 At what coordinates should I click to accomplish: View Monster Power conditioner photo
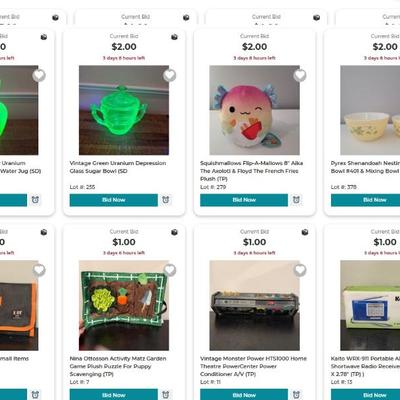[254, 305]
